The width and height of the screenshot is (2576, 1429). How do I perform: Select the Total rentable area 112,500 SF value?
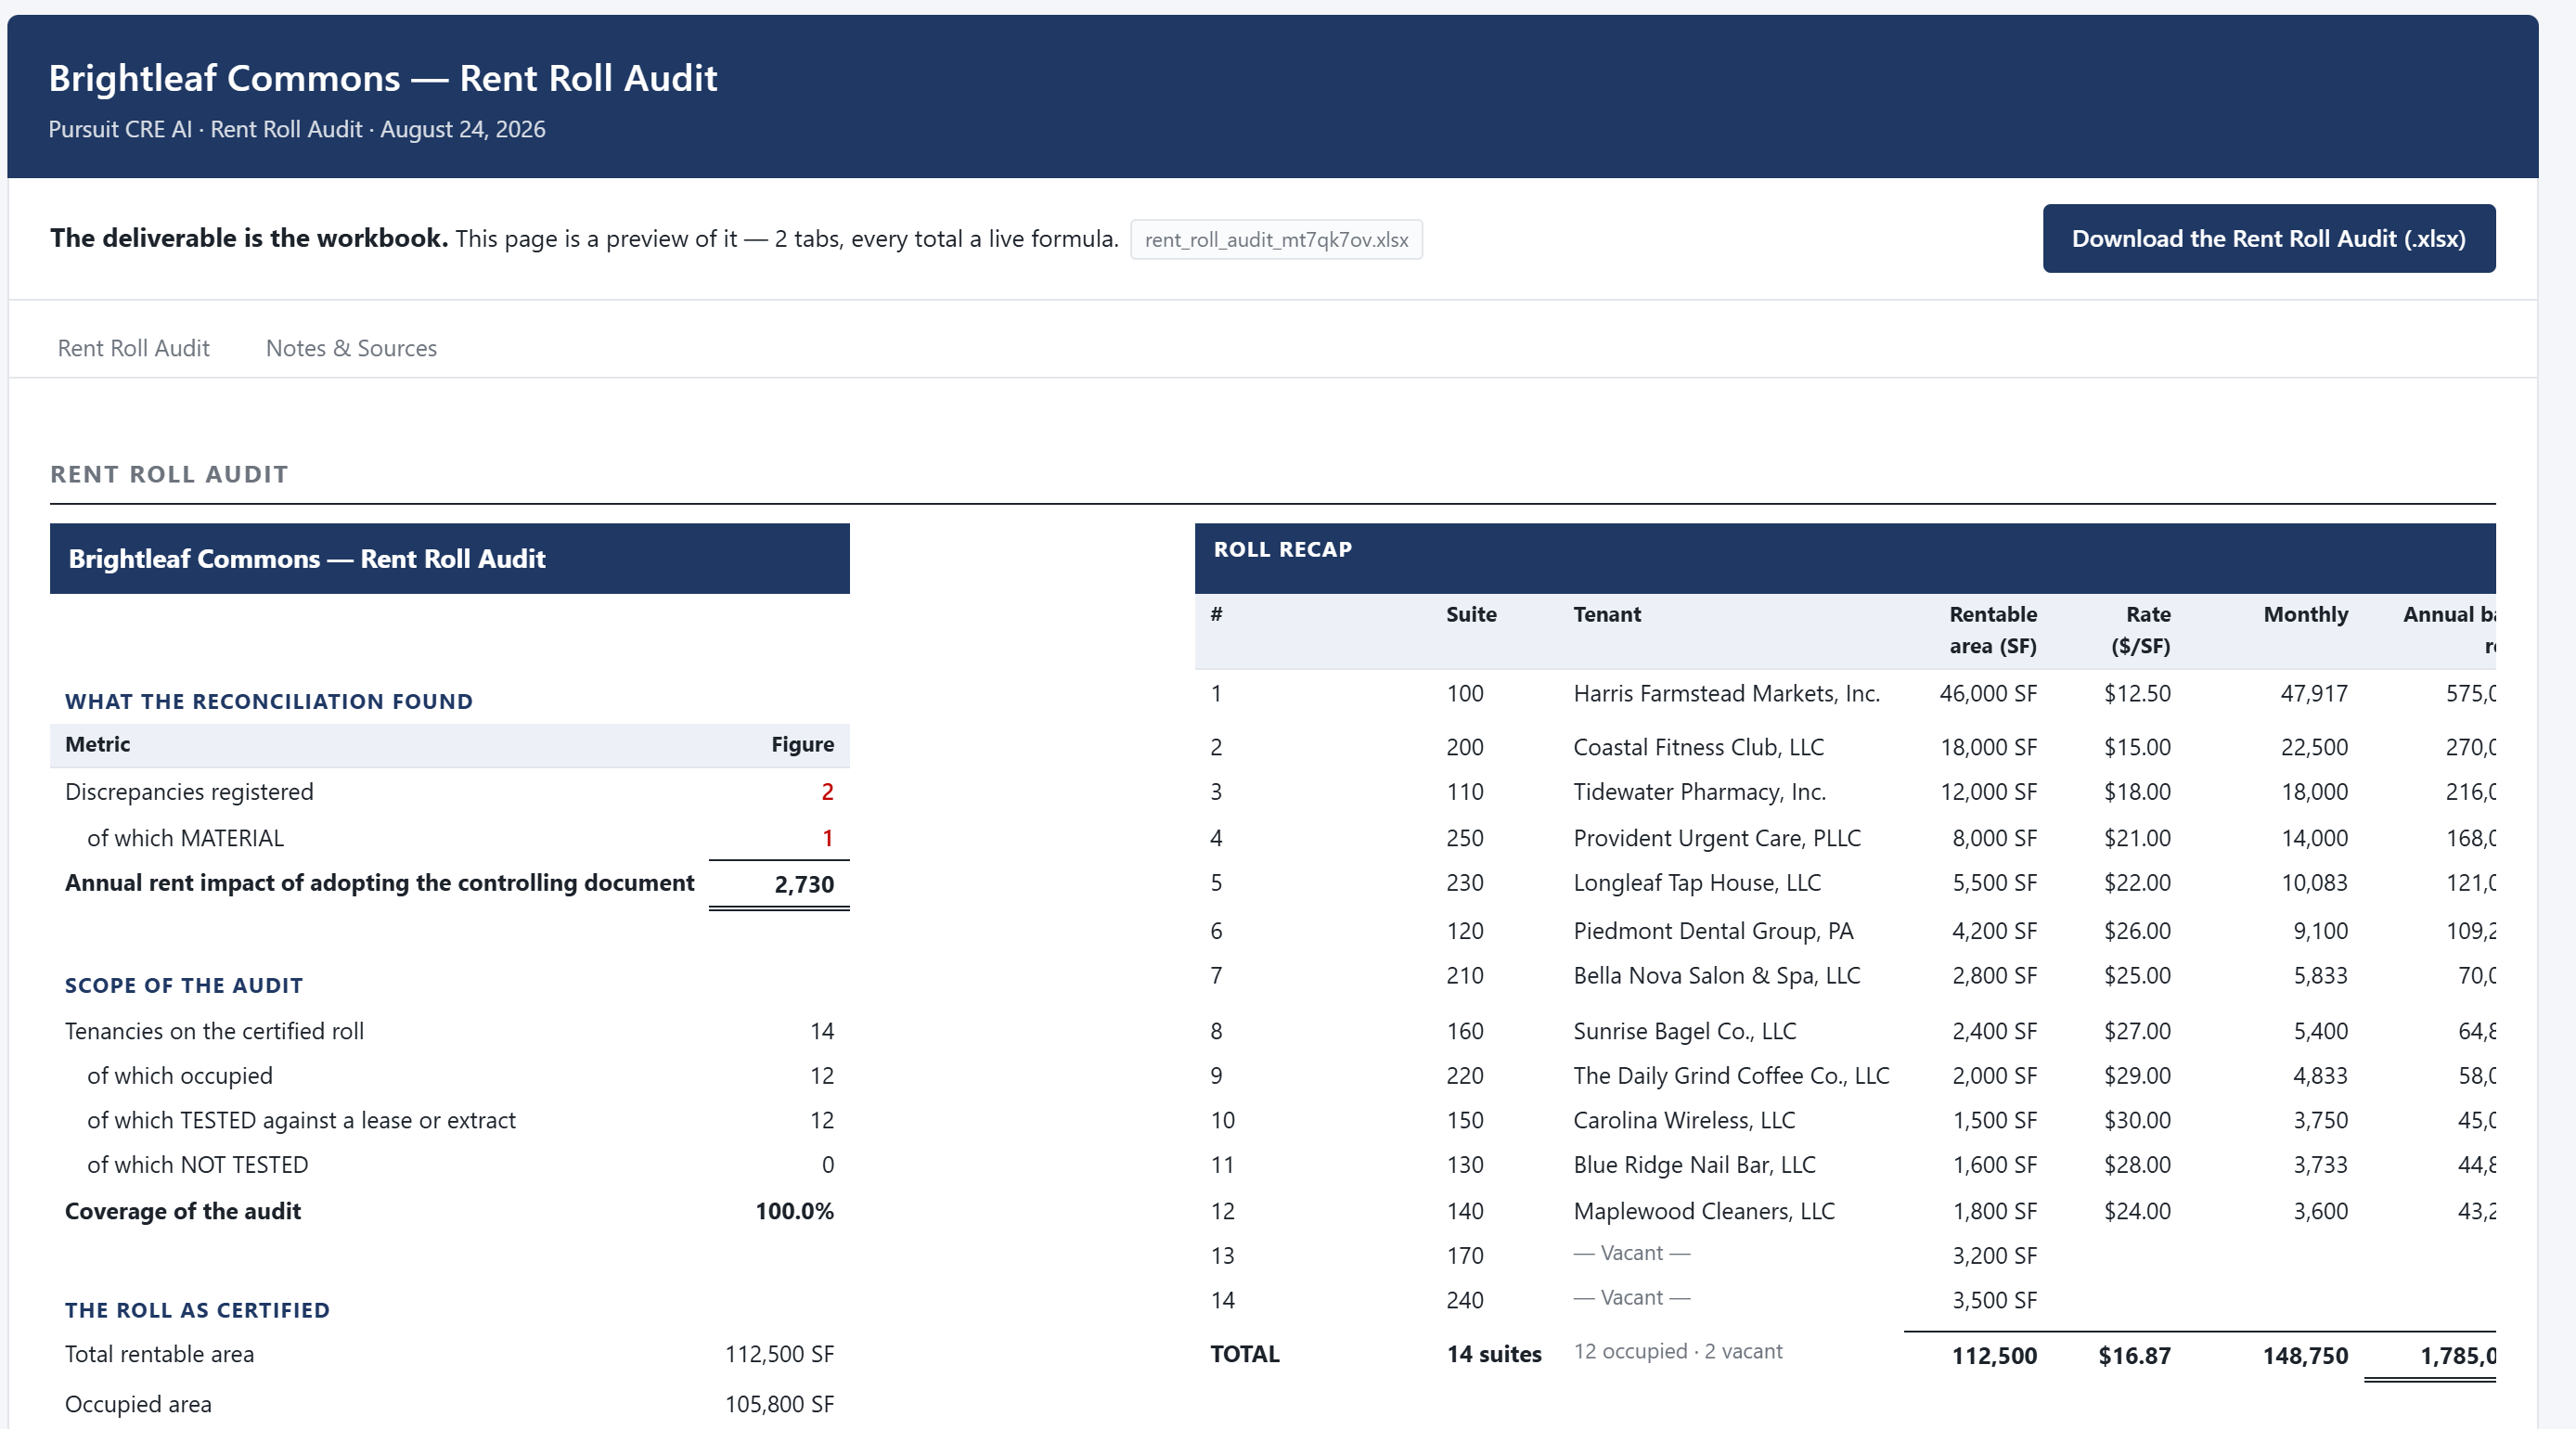point(779,1354)
